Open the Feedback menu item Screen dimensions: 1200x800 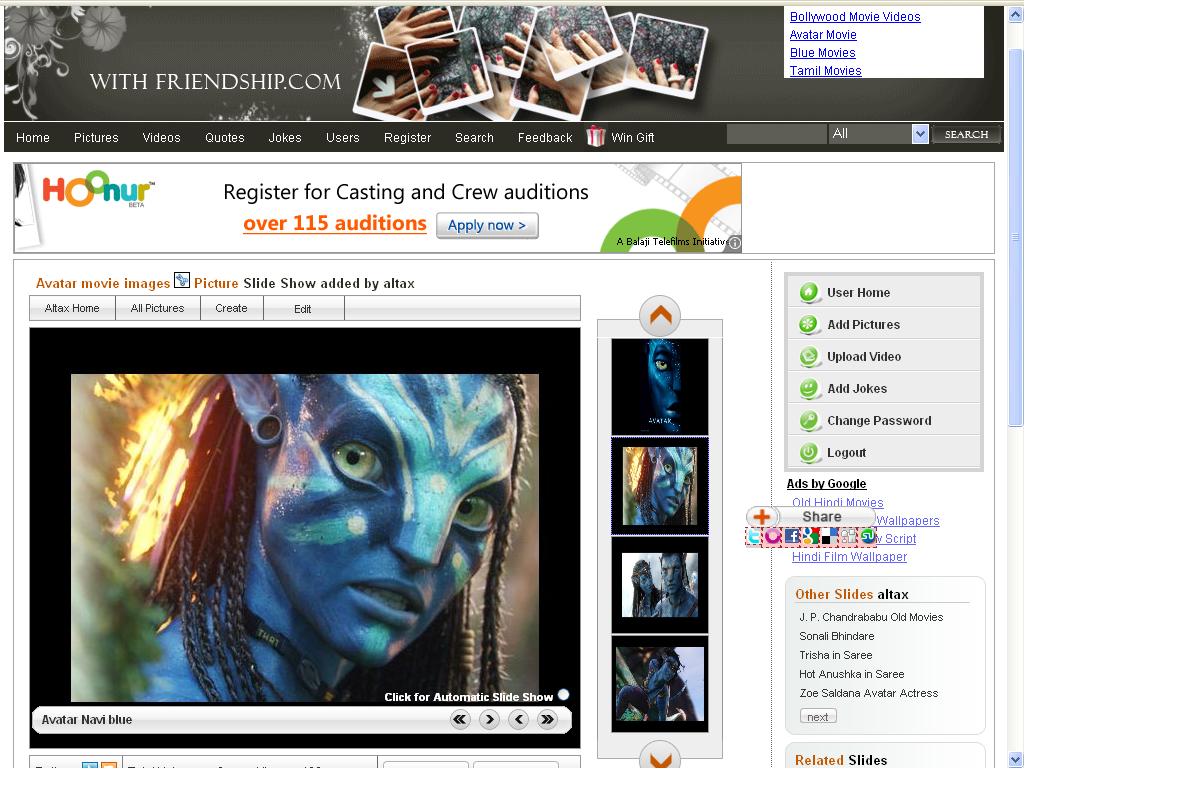[545, 138]
